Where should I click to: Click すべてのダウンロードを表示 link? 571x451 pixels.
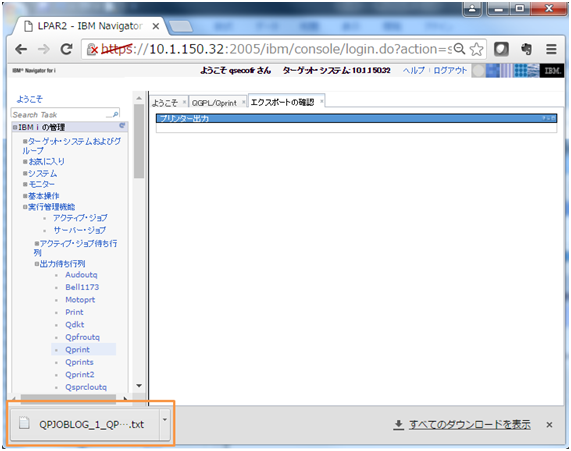coord(469,424)
